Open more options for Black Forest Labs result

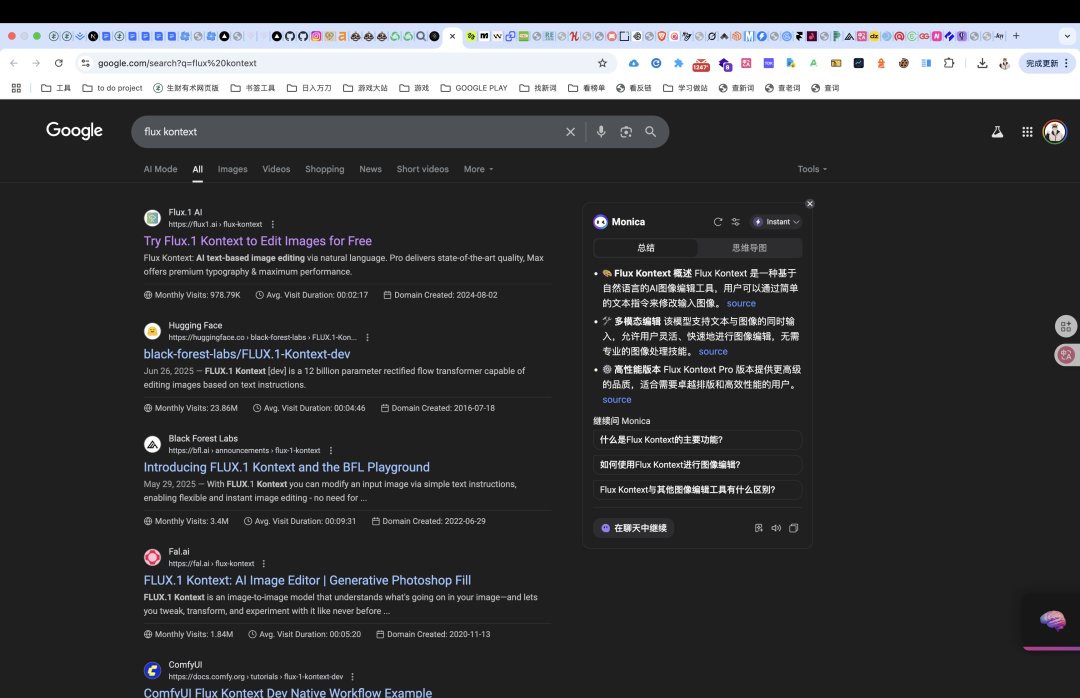(x=331, y=451)
